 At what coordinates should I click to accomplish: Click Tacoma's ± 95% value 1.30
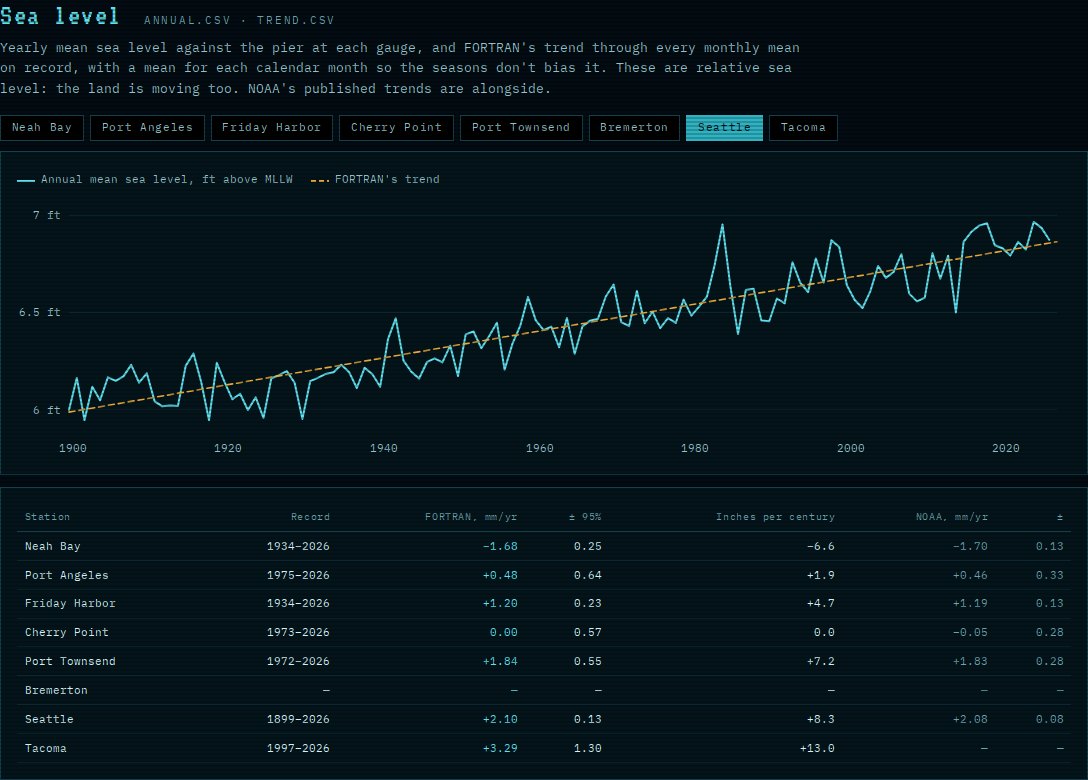588,749
